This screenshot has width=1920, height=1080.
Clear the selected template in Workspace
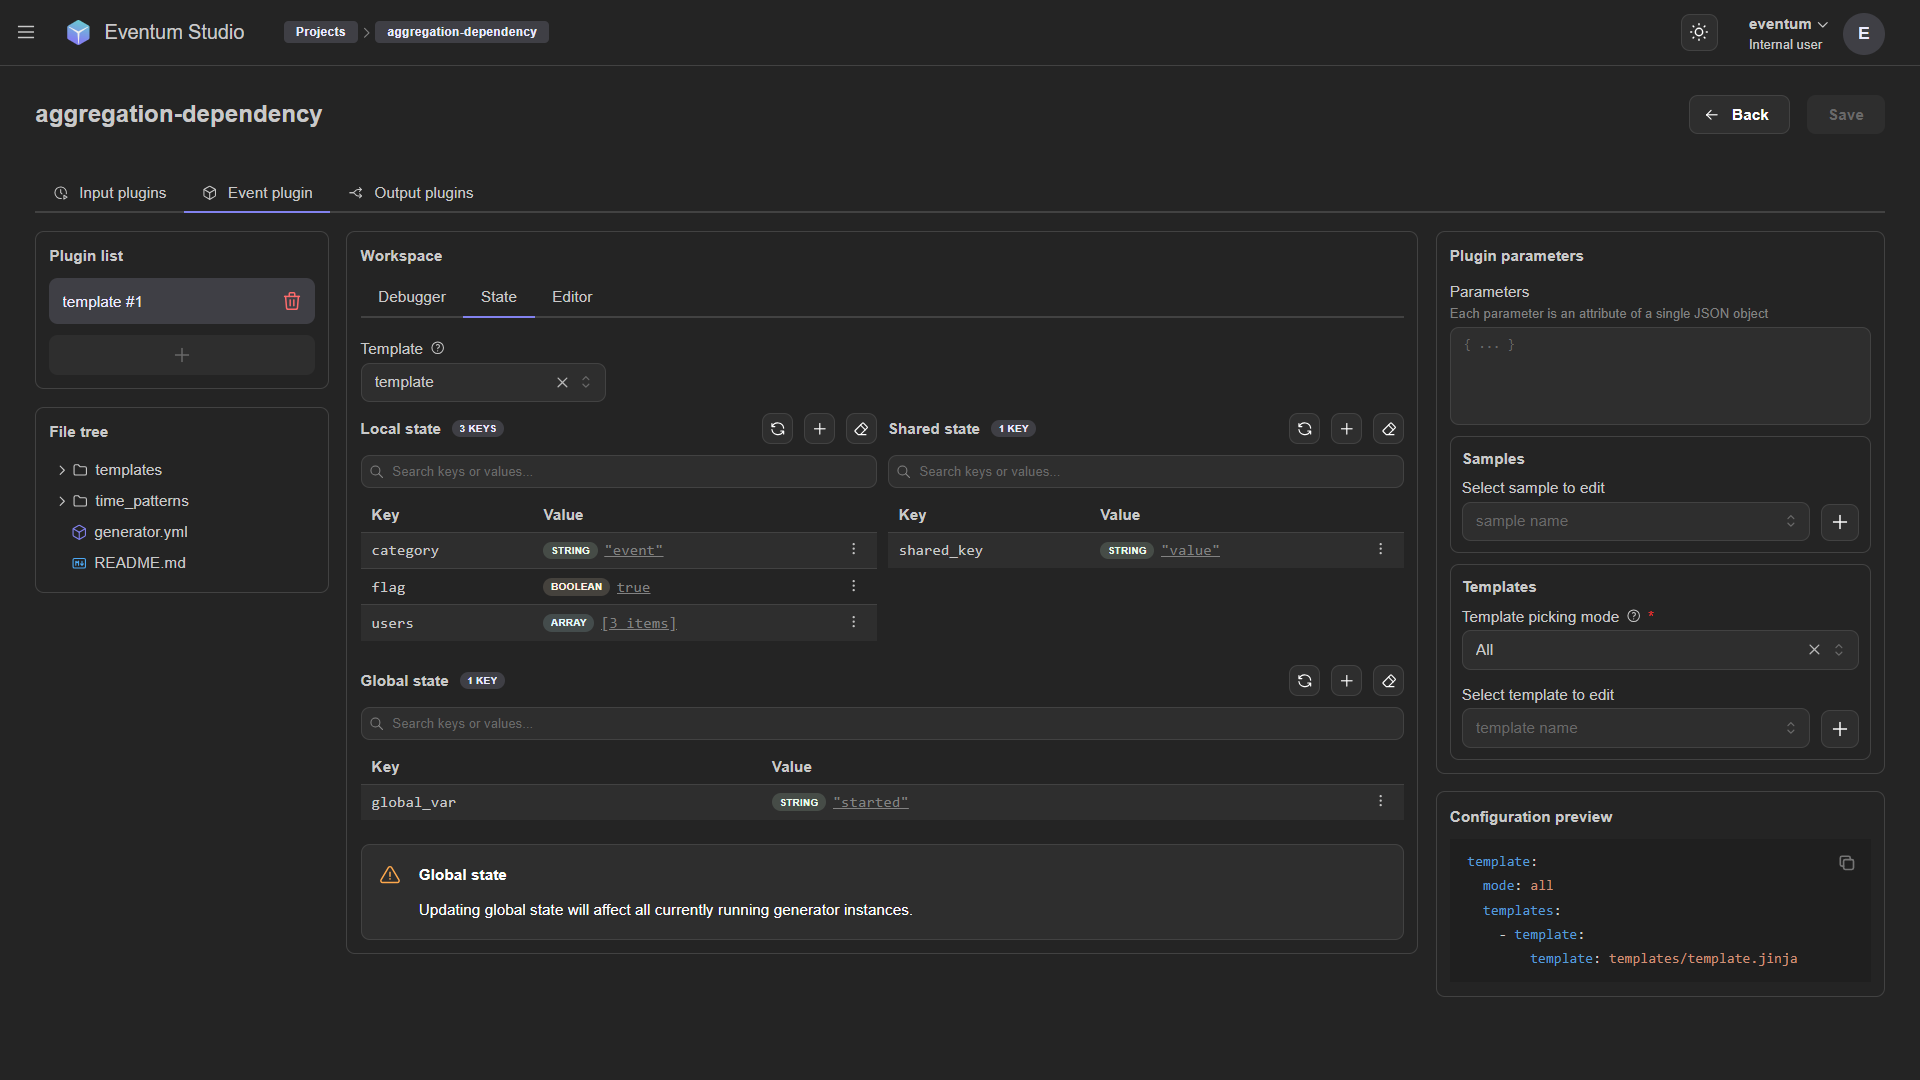(562, 382)
